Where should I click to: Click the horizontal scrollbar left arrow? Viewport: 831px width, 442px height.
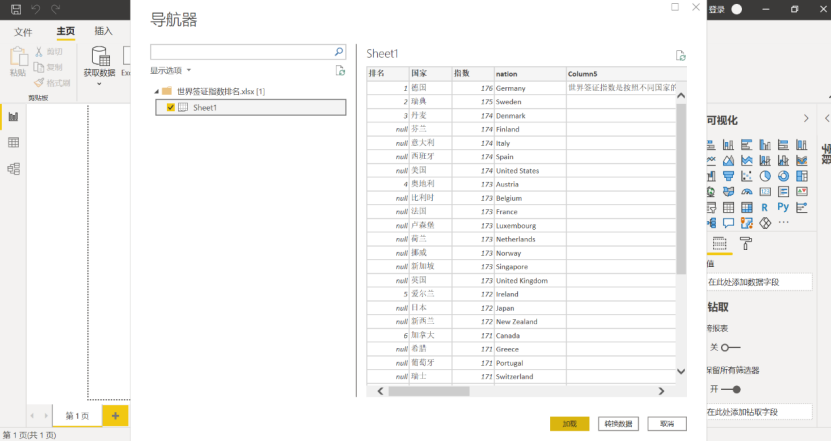(x=380, y=391)
